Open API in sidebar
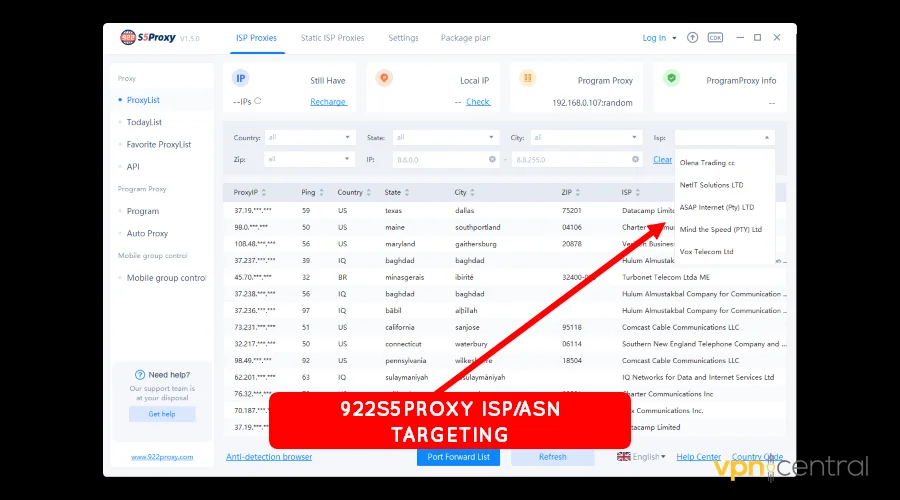 133,167
